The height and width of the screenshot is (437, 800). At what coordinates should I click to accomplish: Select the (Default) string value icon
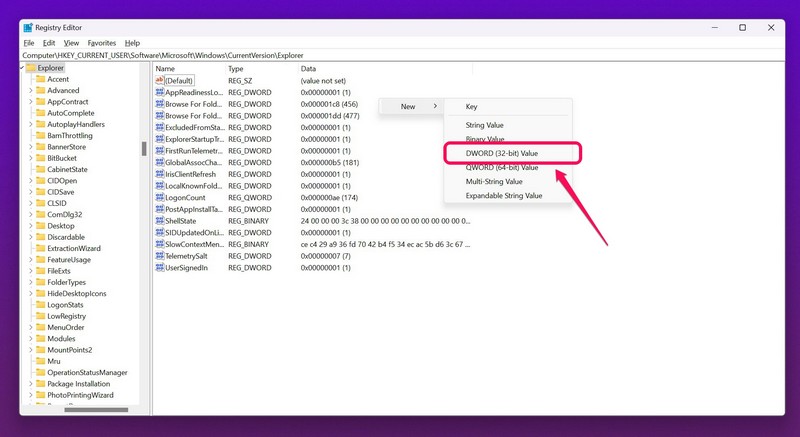click(159, 80)
